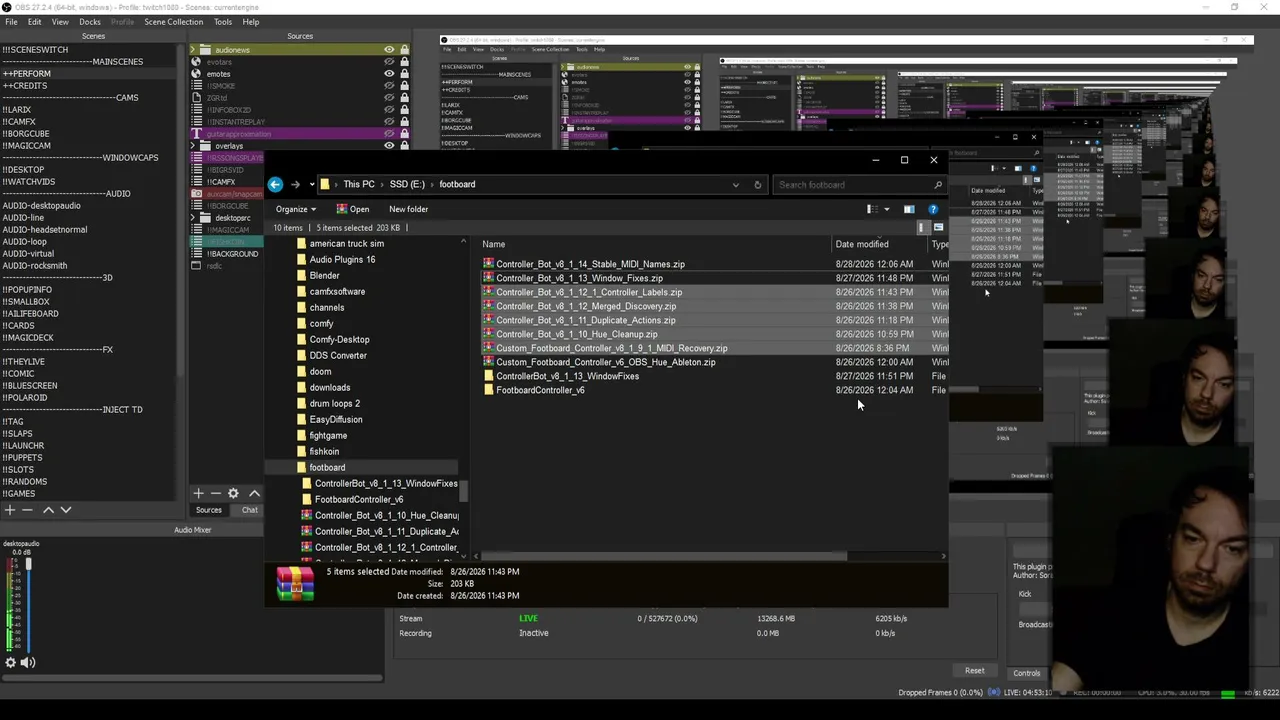Unlock the audionews source lock

tap(404, 50)
